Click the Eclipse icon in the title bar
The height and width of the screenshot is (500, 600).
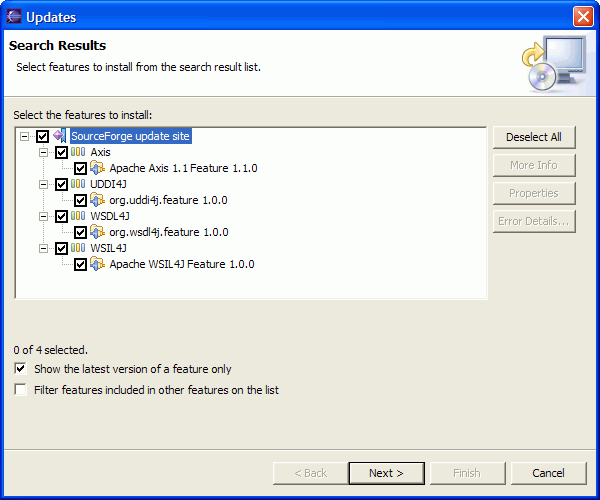click(x=14, y=17)
